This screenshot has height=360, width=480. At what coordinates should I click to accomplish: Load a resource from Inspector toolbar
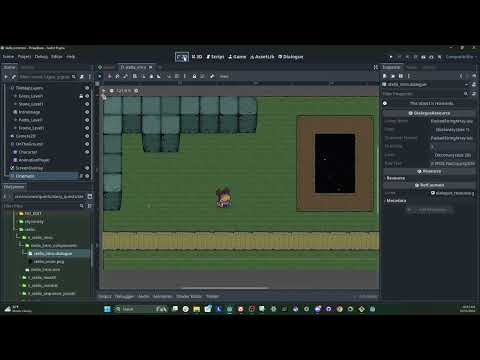[x=393, y=76]
